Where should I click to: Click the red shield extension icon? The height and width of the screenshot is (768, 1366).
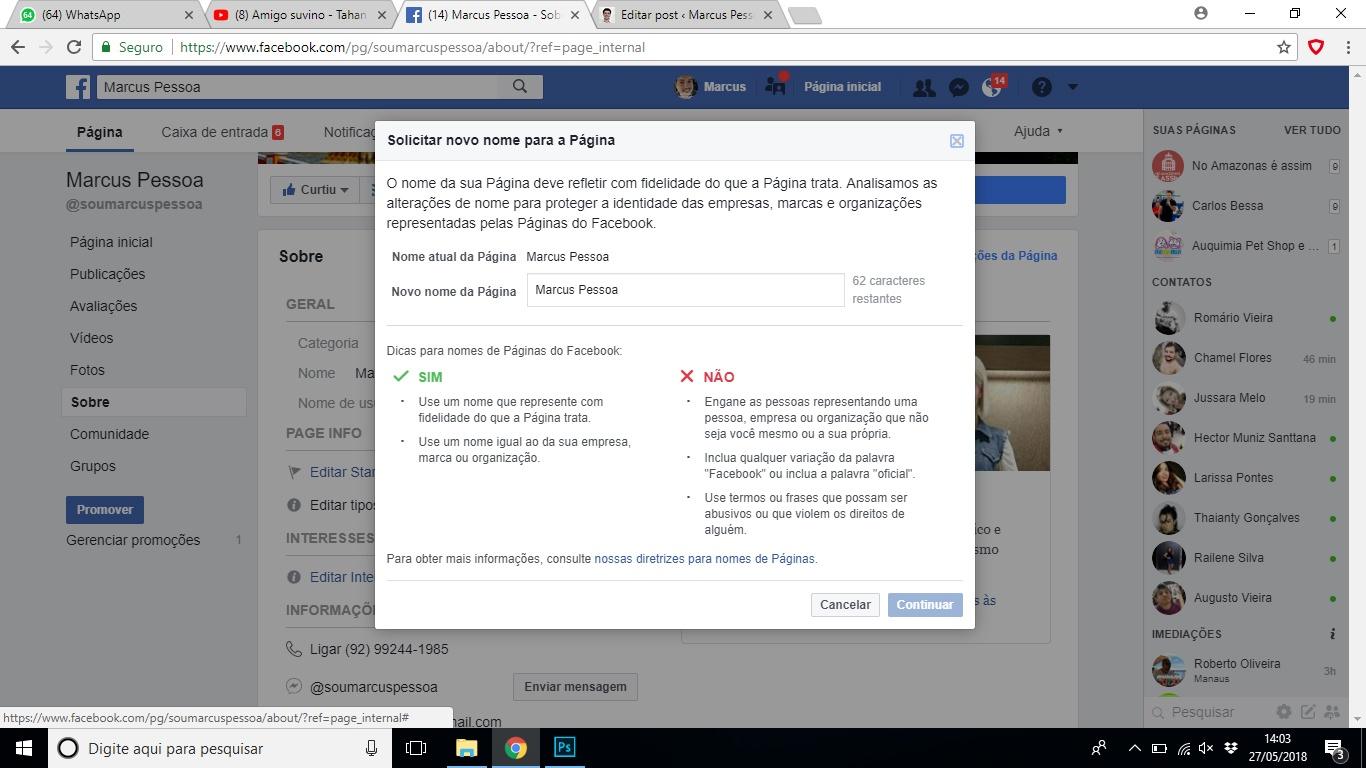pyautogui.click(x=1316, y=47)
